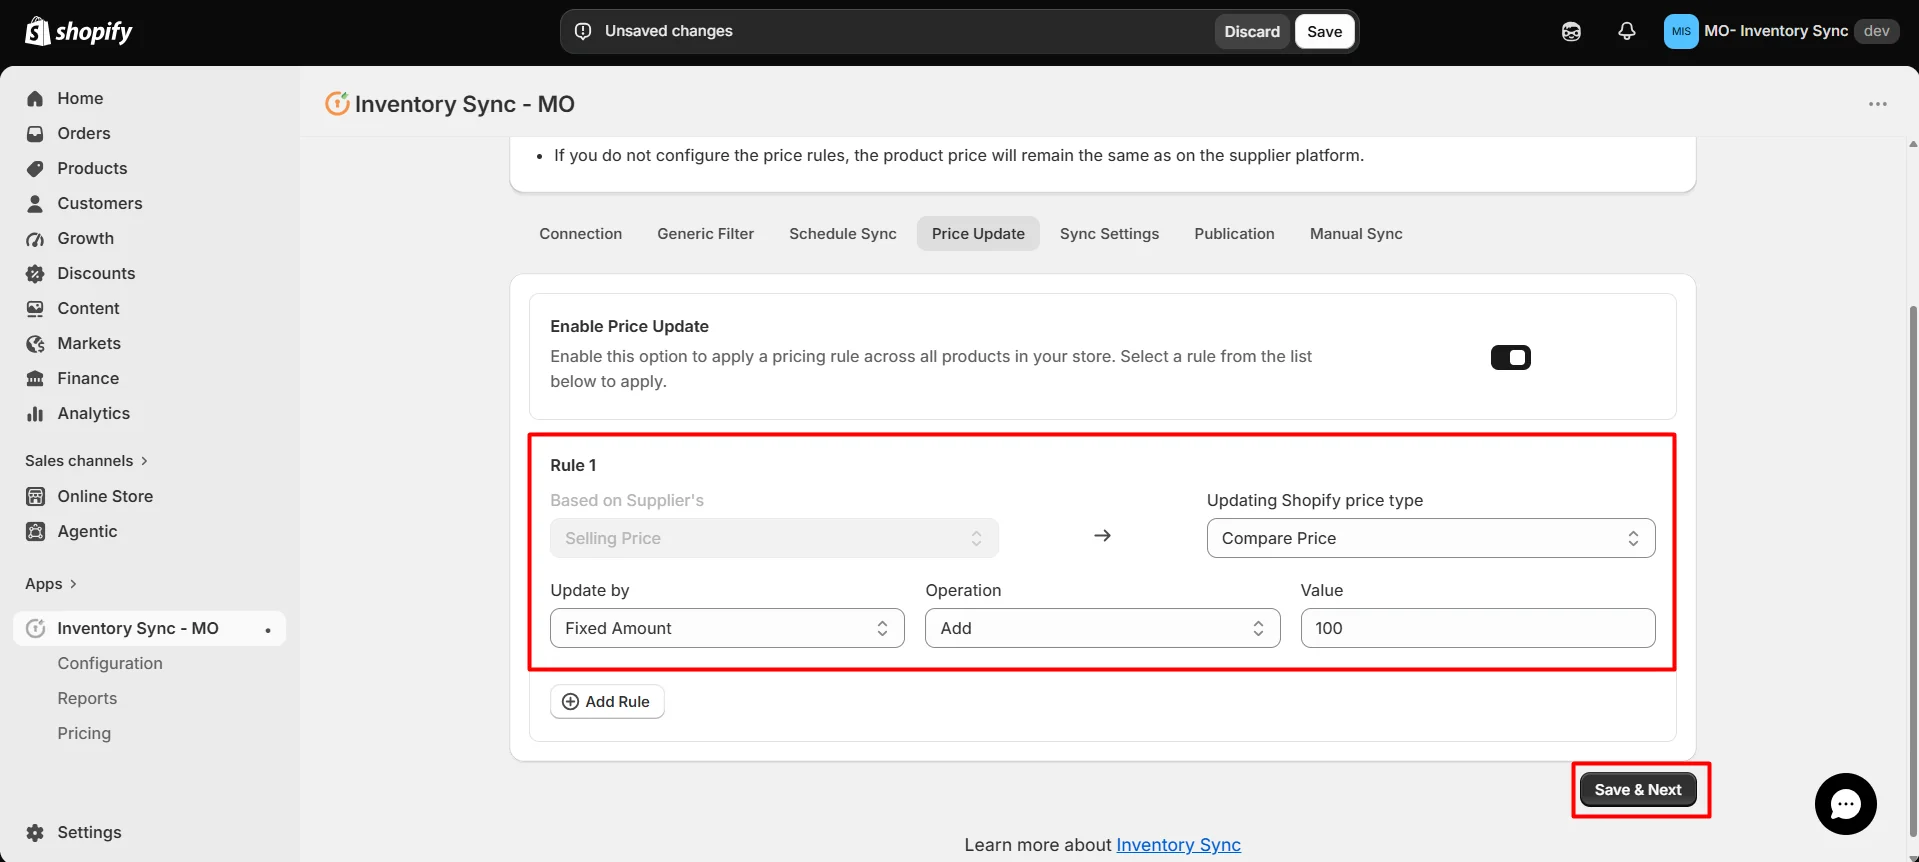Open the Discounts icon in sidebar
This screenshot has height=862, width=1919.
[x=35, y=273]
